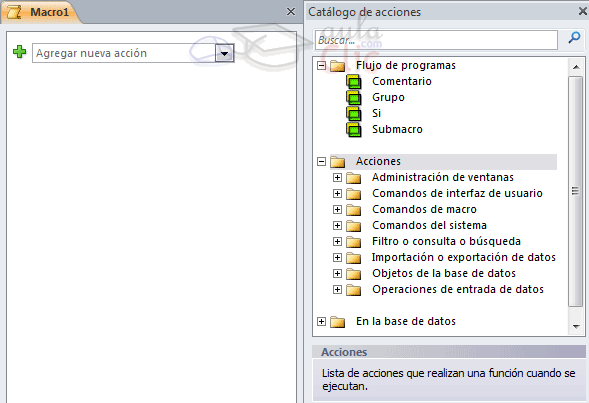Click the Grupo block icon
The width and height of the screenshot is (589, 403).
coord(353,98)
